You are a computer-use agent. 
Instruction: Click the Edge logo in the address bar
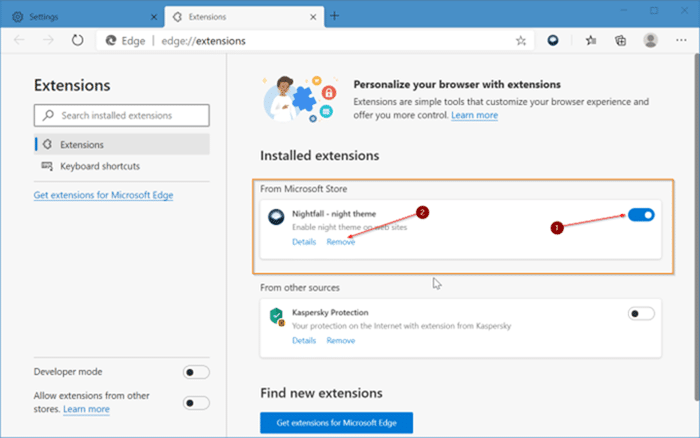tap(111, 41)
